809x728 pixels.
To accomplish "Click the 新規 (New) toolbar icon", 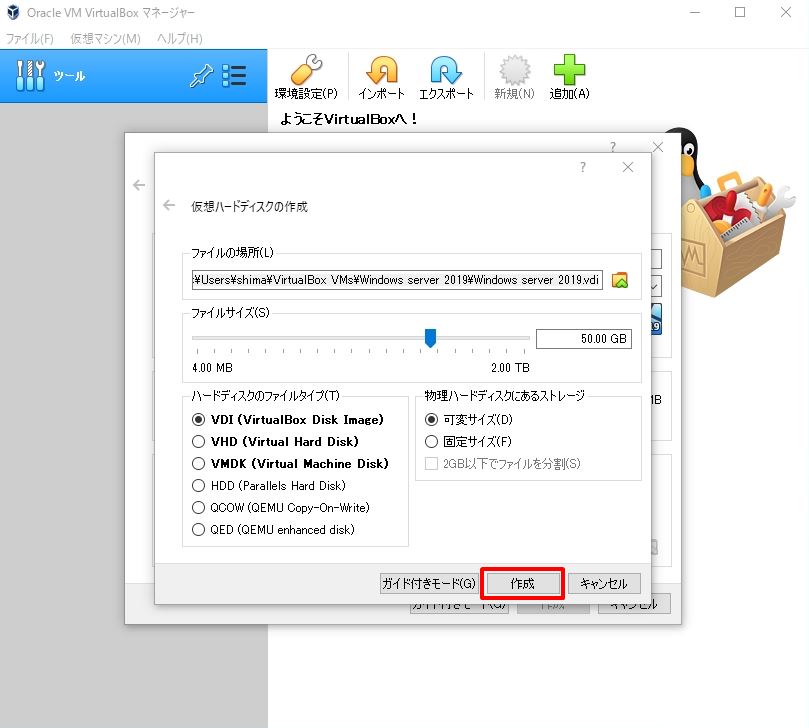I will click(x=514, y=70).
